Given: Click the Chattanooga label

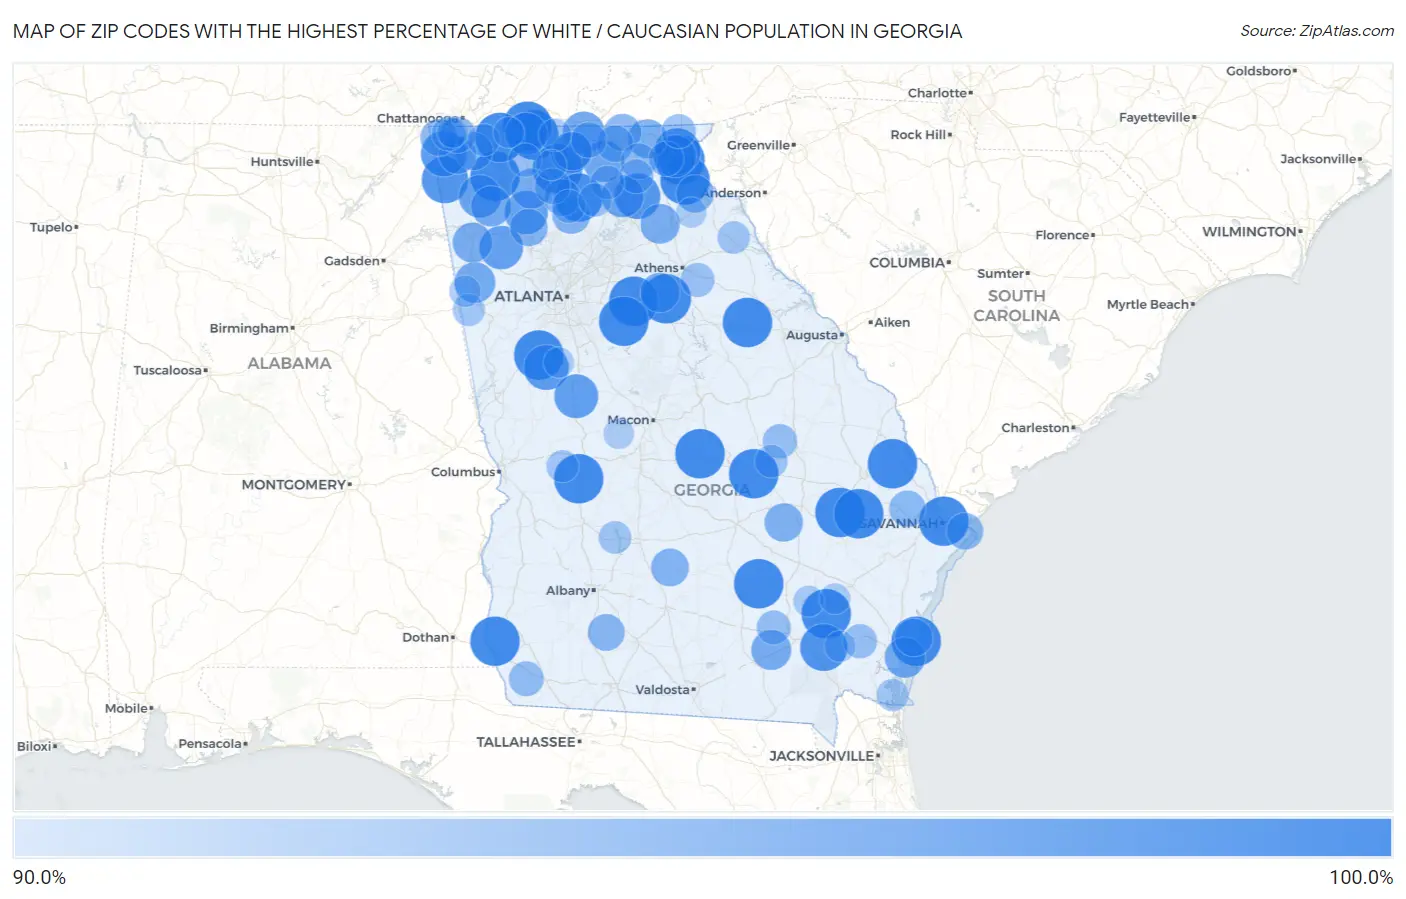Looking at the screenshot, I should coord(417,118).
